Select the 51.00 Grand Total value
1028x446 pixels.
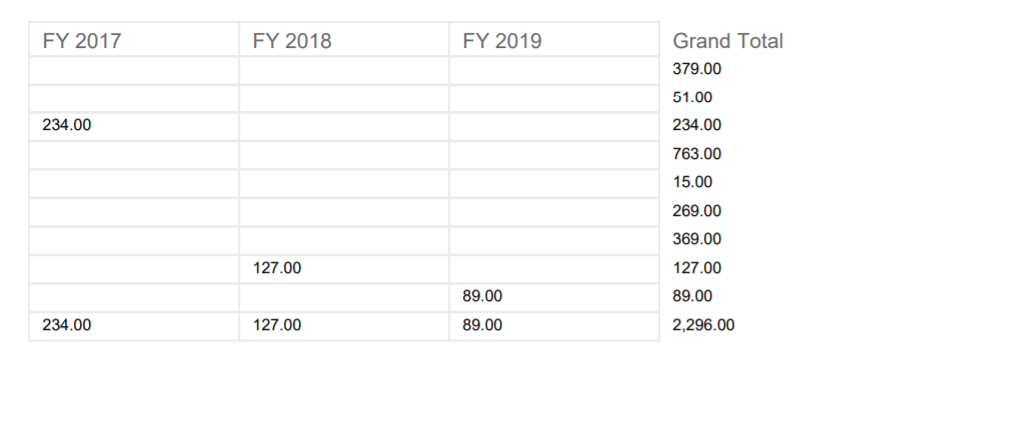pyautogui.click(x=693, y=98)
